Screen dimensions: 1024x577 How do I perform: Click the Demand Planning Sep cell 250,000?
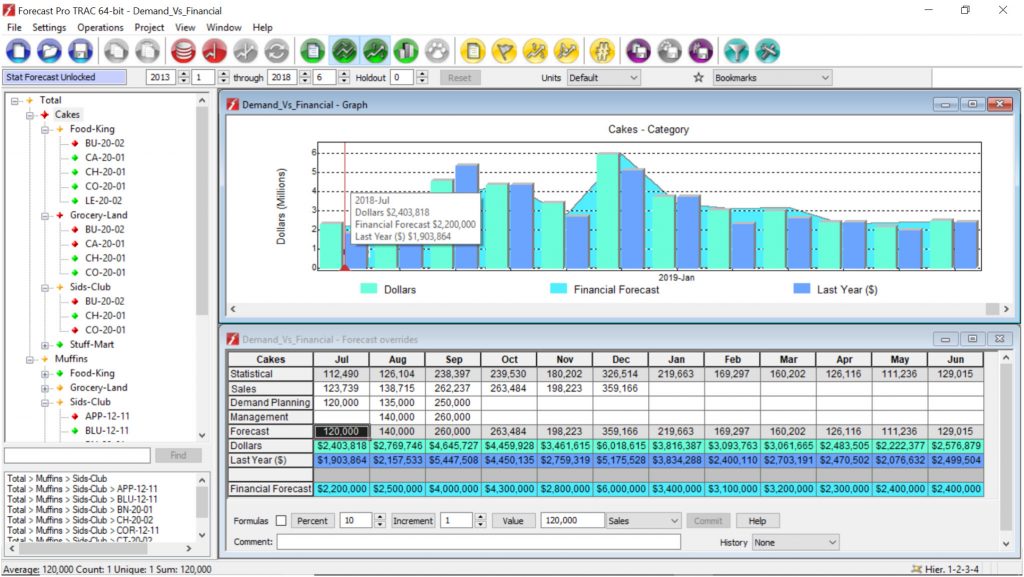coord(453,403)
